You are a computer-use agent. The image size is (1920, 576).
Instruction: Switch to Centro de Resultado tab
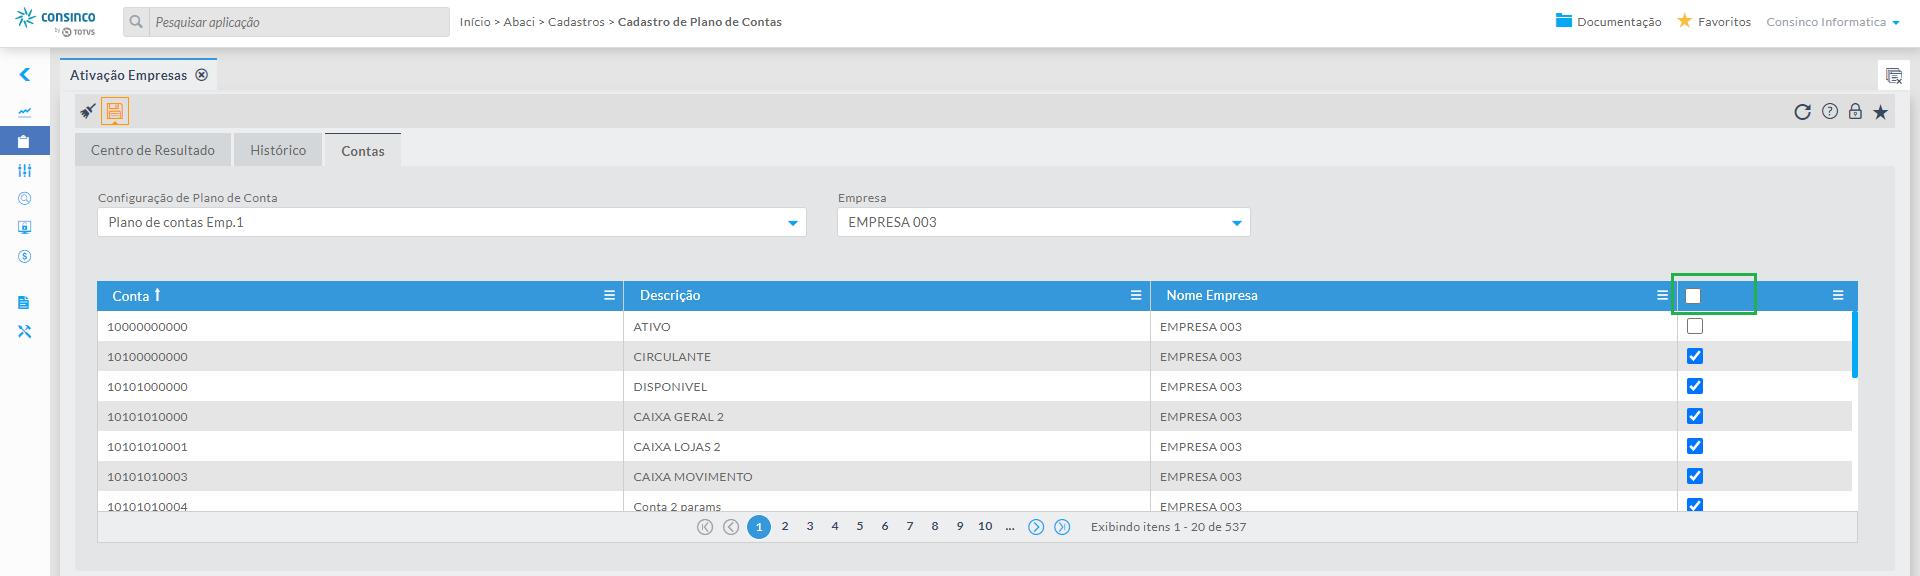pyautogui.click(x=153, y=150)
